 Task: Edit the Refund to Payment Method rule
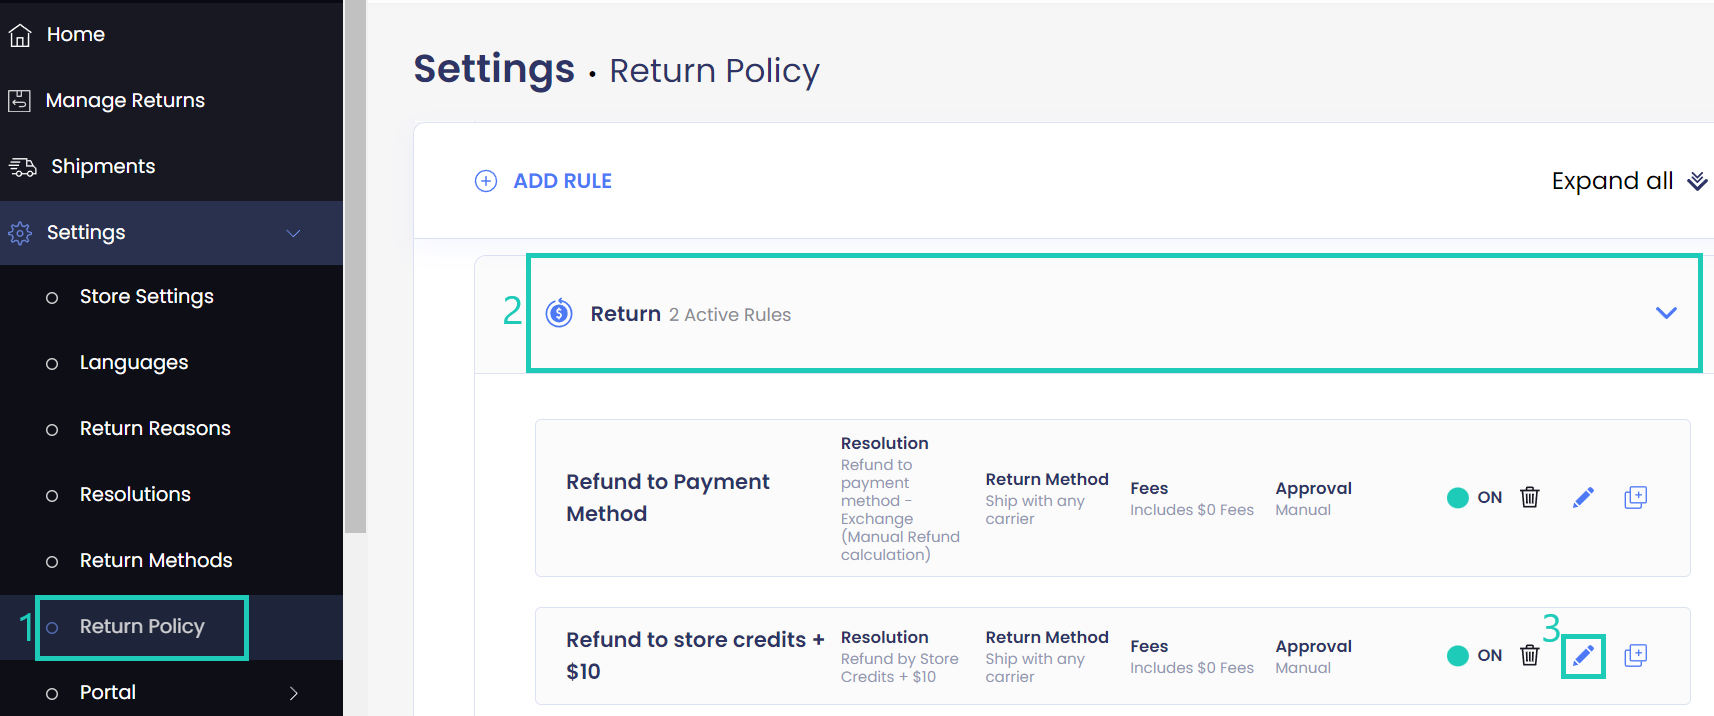[1583, 497]
